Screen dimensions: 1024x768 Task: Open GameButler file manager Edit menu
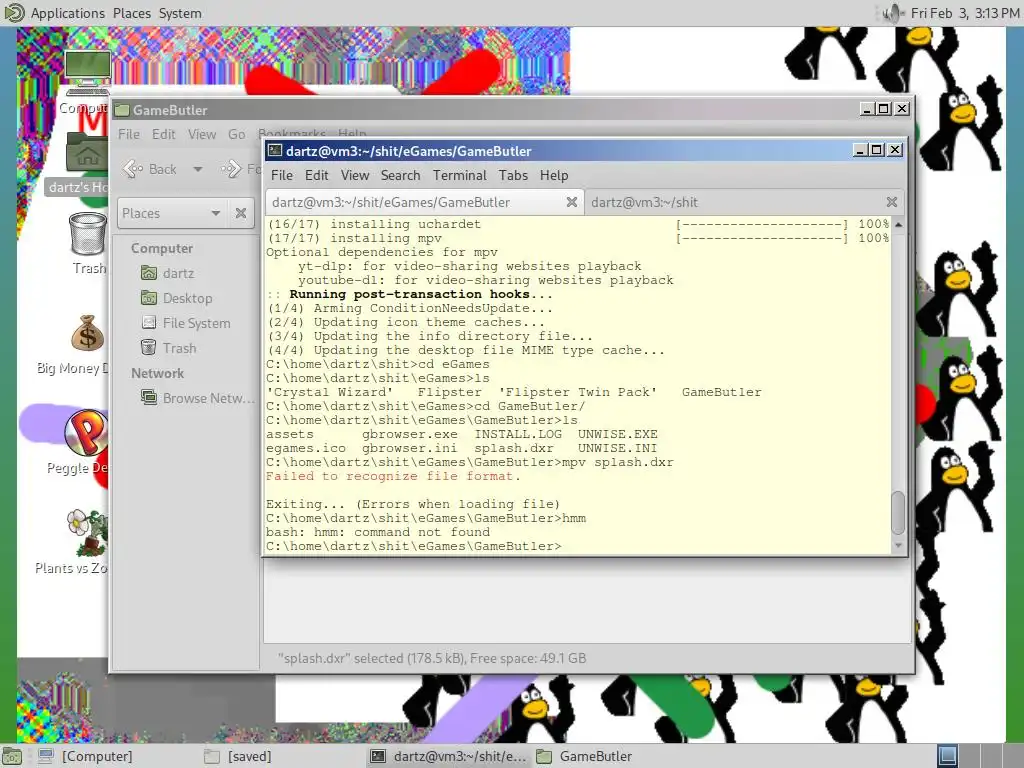pyautogui.click(x=163, y=134)
